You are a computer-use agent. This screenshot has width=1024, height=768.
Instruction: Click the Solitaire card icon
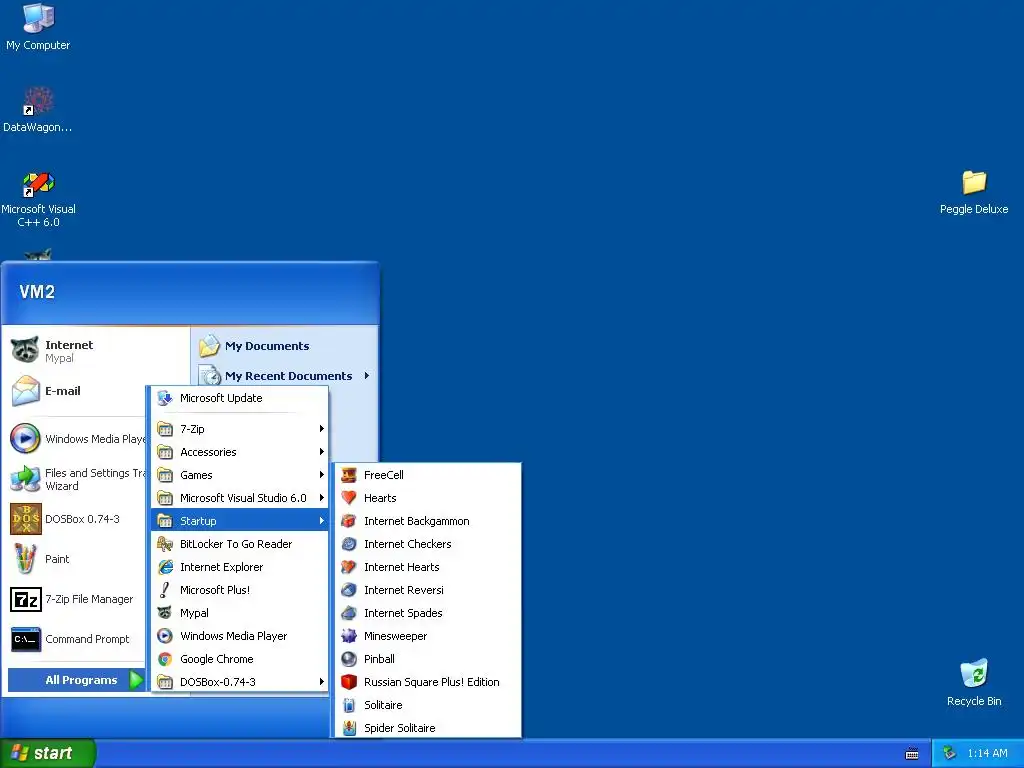[349, 705]
